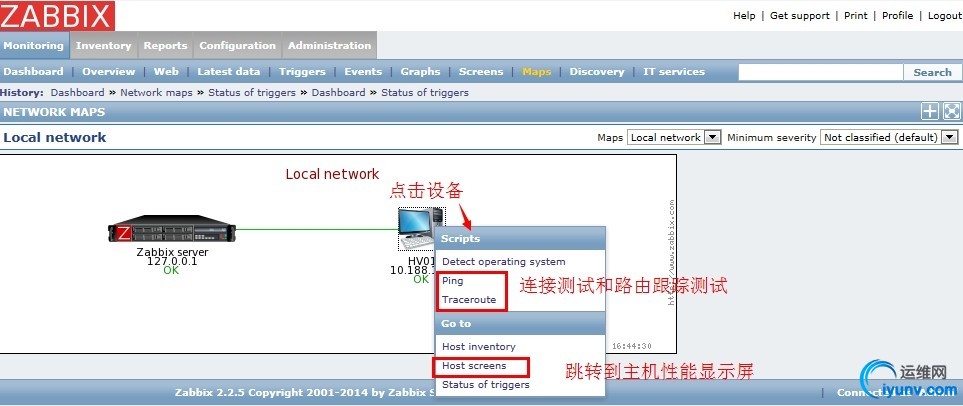Click the Logout link
Image resolution: width=963 pixels, height=406 pixels.
pyautogui.click(x=945, y=16)
